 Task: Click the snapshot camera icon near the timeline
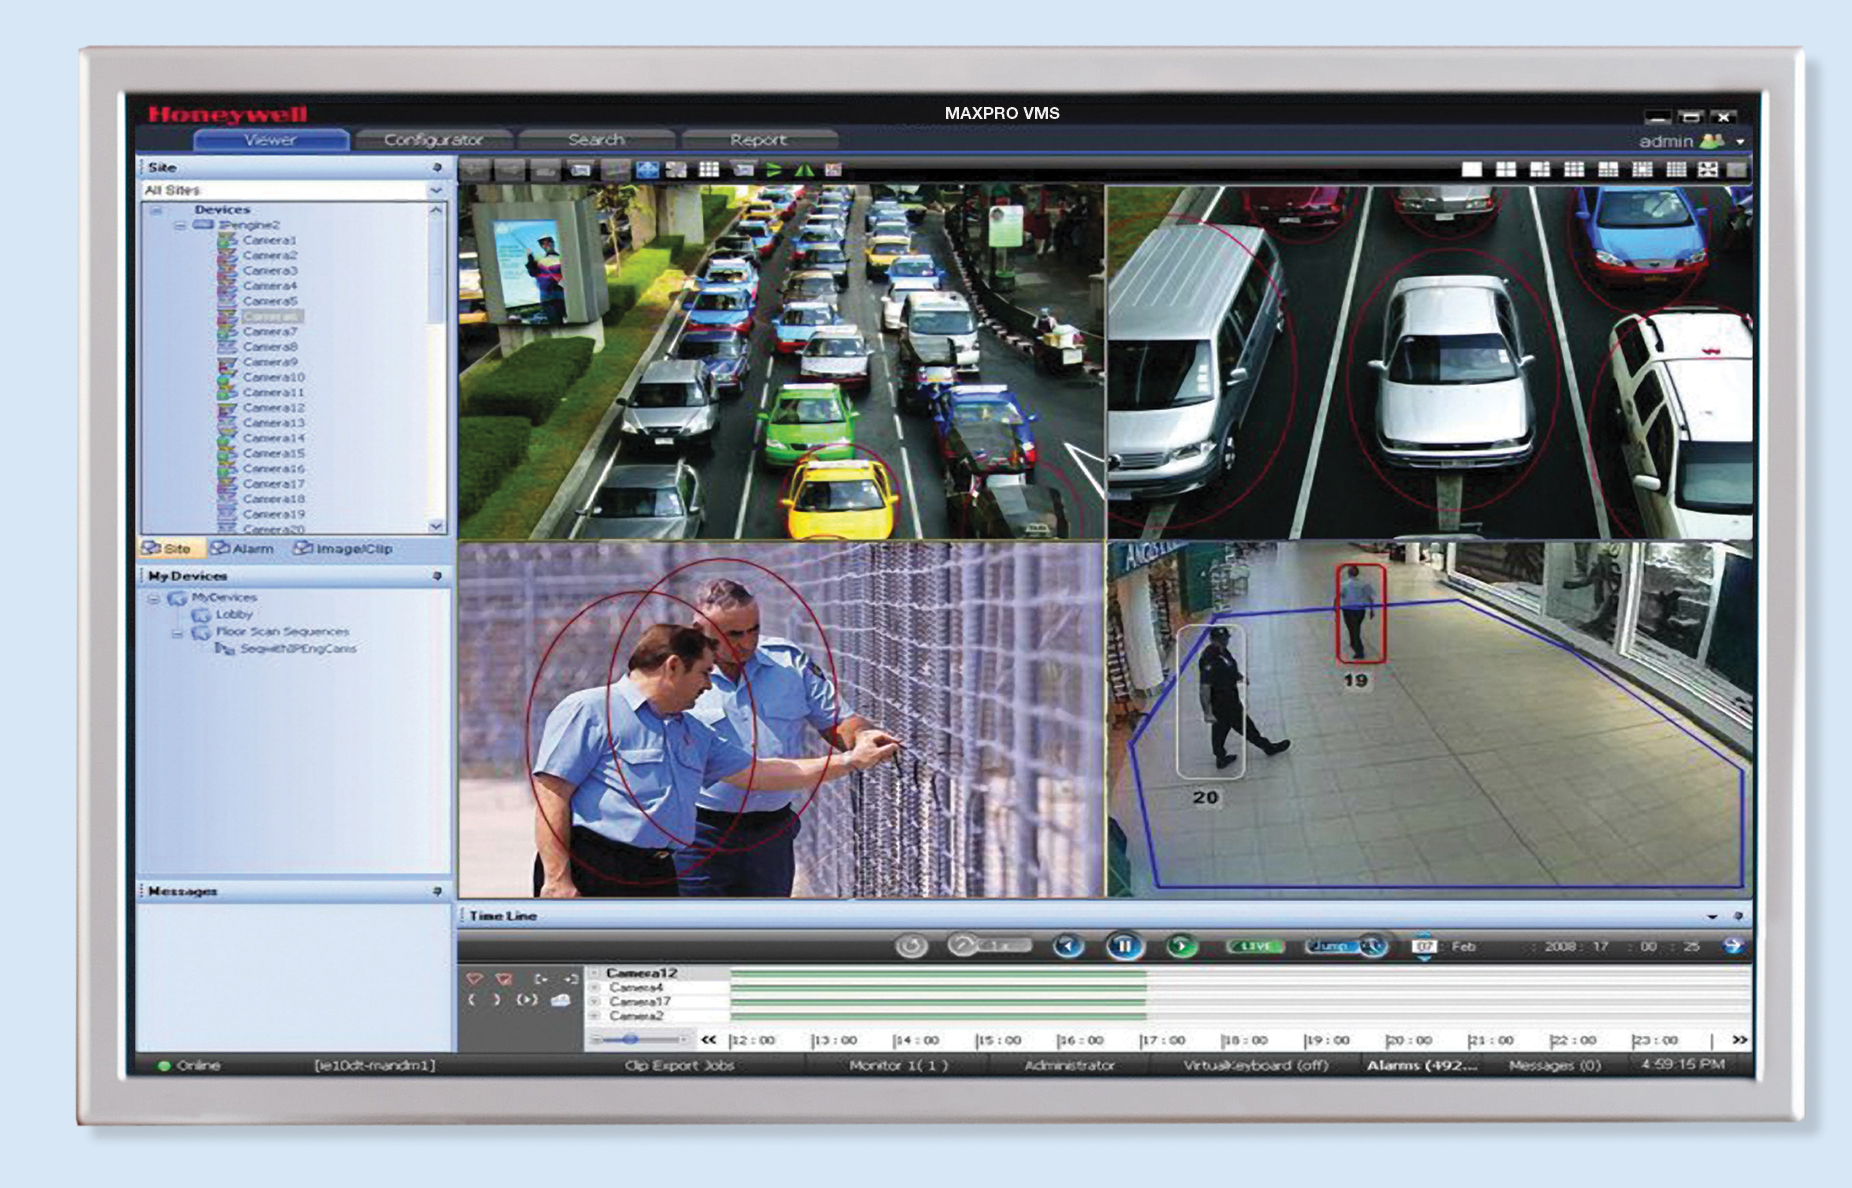tap(560, 1001)
